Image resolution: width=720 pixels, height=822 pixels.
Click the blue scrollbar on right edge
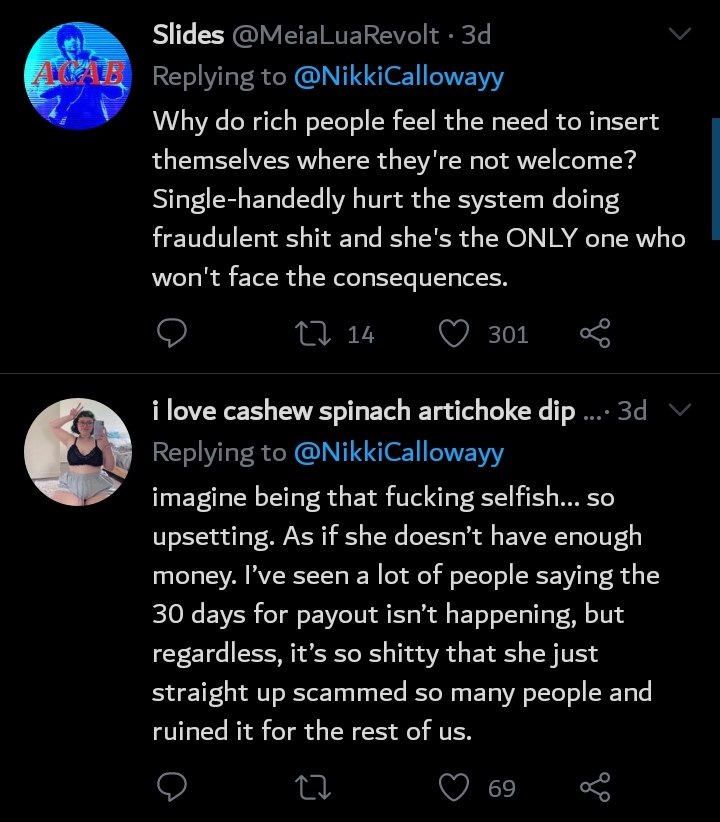coord(715,180)
